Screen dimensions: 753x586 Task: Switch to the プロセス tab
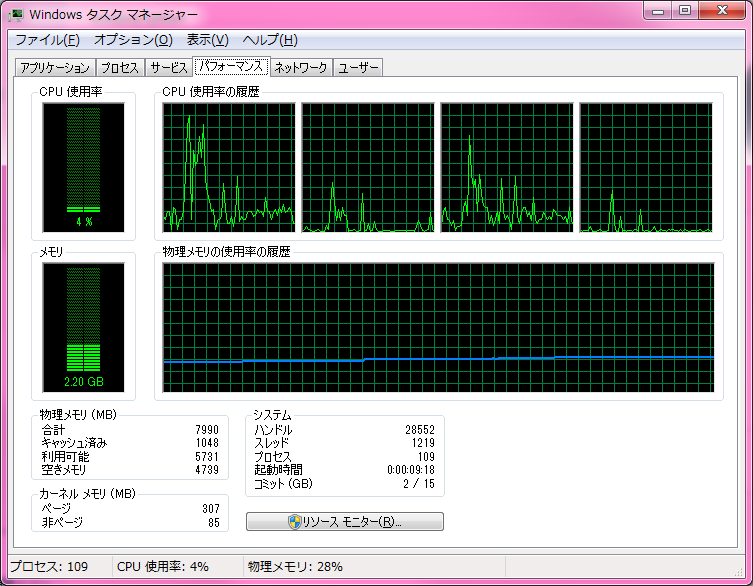120,68
